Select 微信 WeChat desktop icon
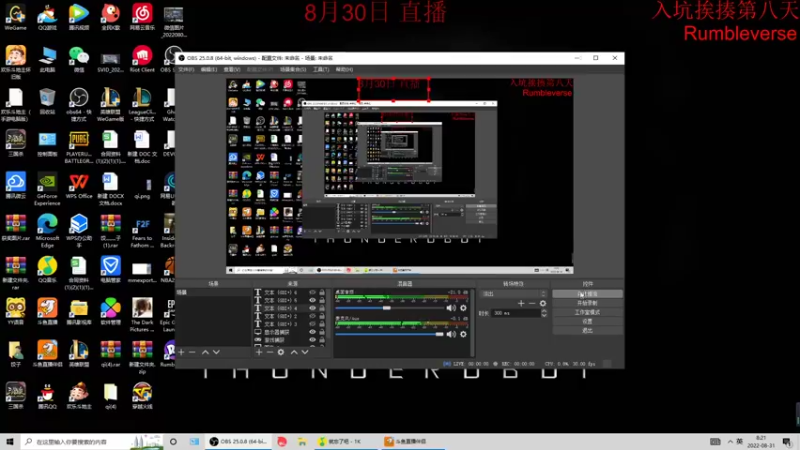This screenshot has height=450, width=800. coord(79,59)
